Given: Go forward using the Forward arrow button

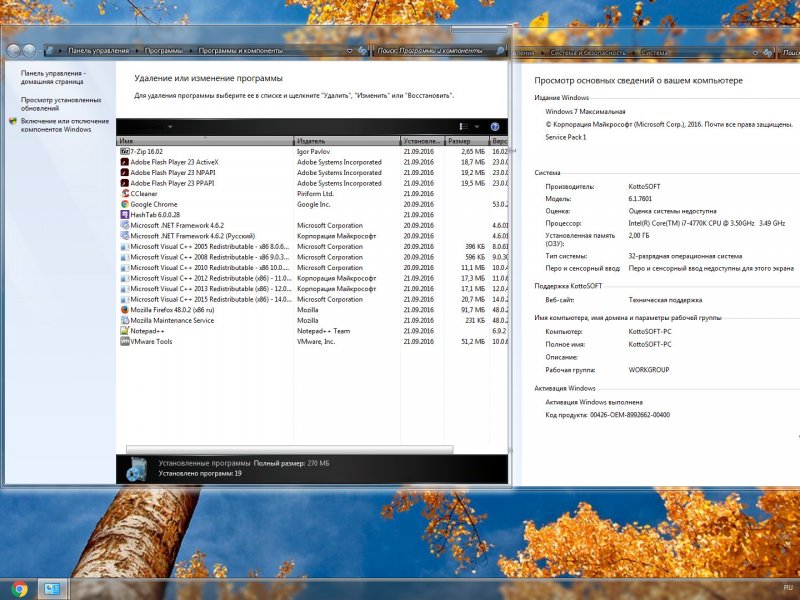Looking at the screenshot, I should pos(29,50).
